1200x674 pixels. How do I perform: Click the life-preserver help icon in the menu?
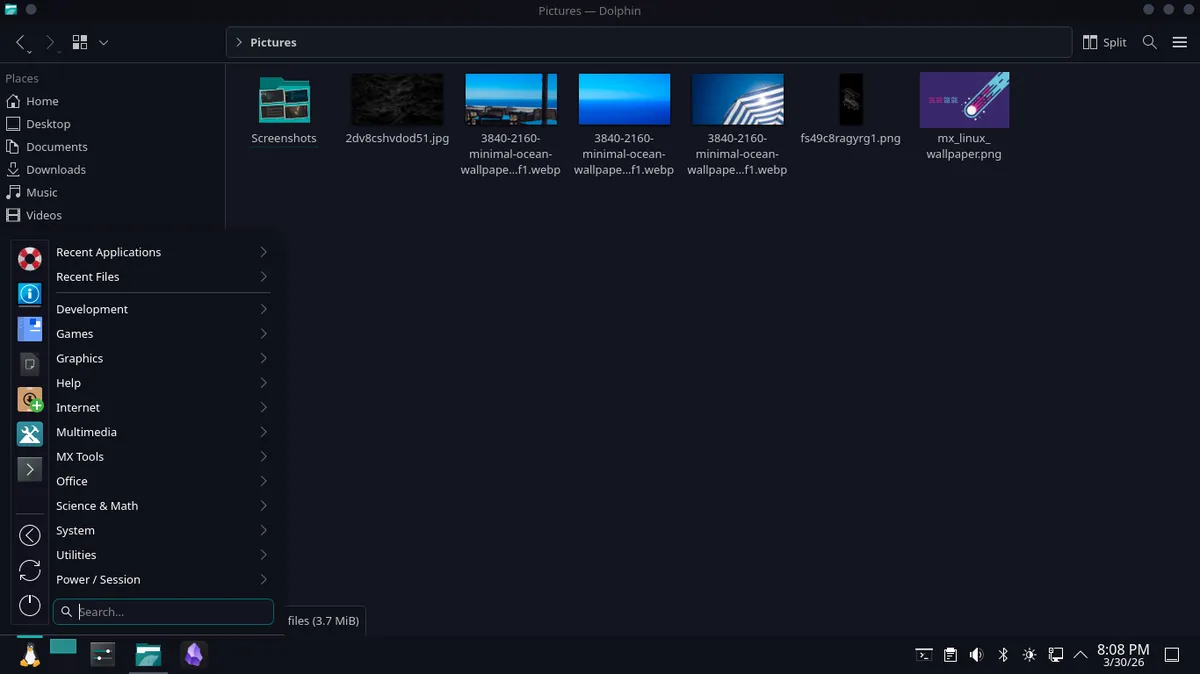29,258
